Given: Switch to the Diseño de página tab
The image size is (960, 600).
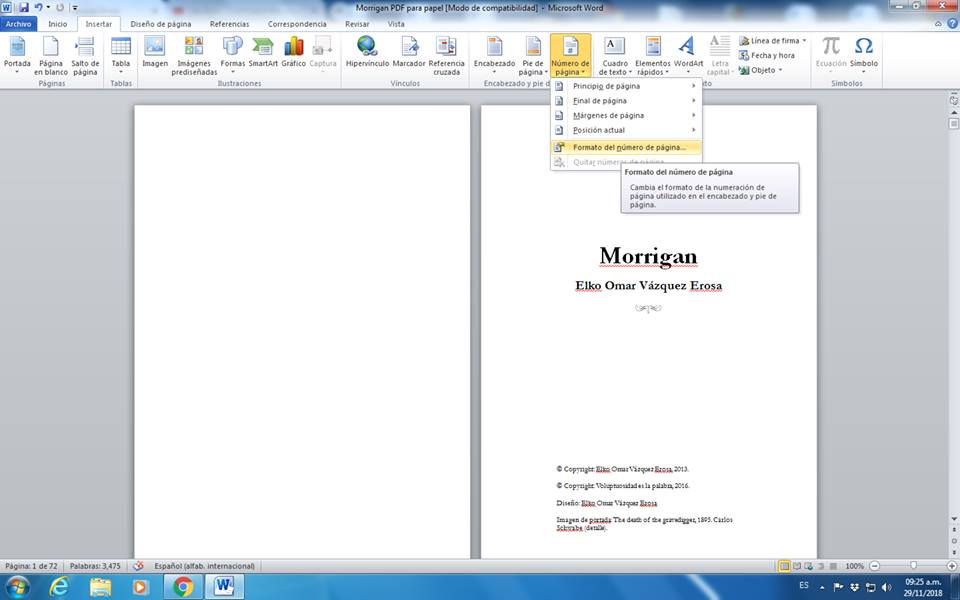Looking at the screenshot, I should (x=160, y=23).
